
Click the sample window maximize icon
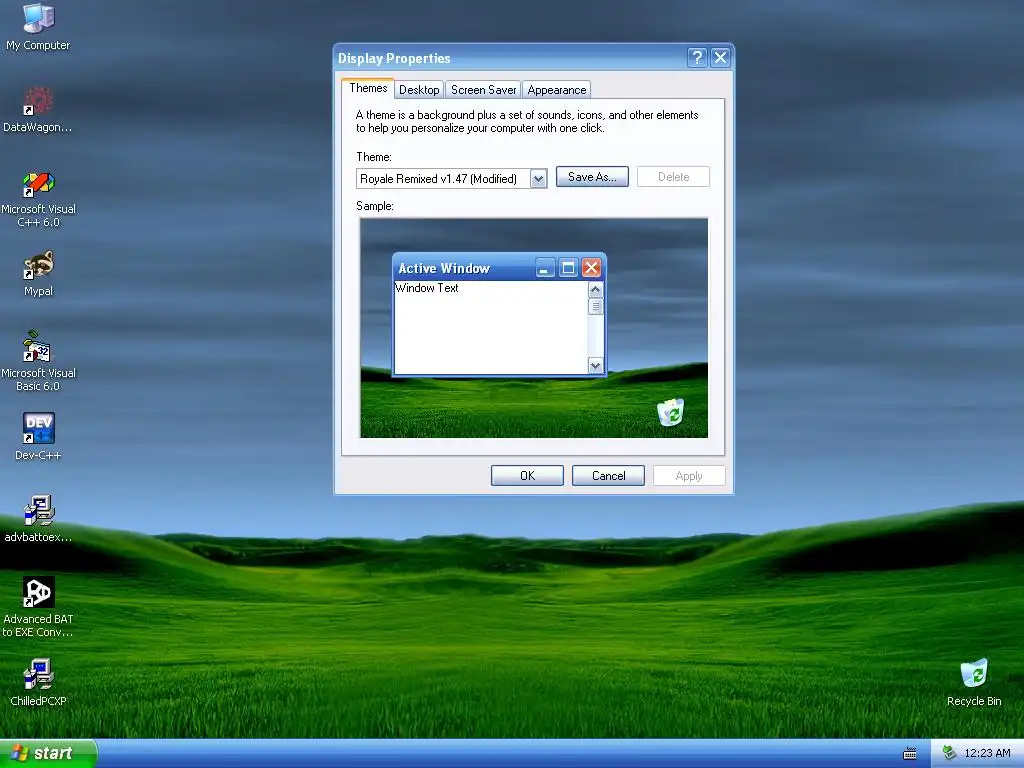pyautogui.click(x=568, y=267)
